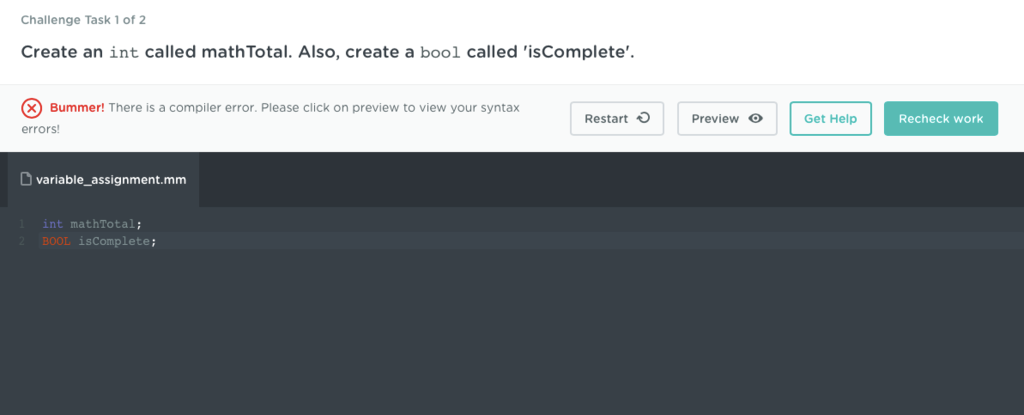1024x415 pixels.
Task: Open the Get Help button
Action: point(830,118)
